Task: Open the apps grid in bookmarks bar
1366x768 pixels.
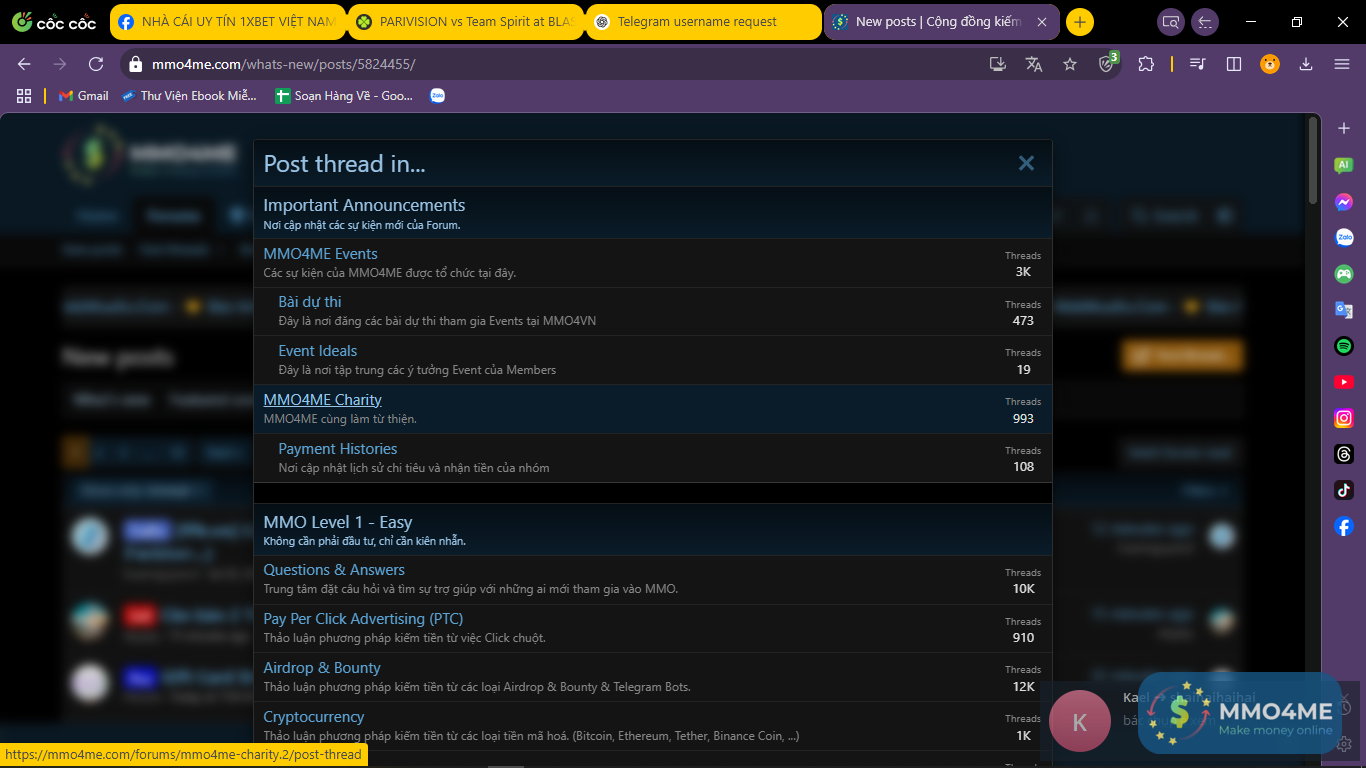Action: pos(24,96)
